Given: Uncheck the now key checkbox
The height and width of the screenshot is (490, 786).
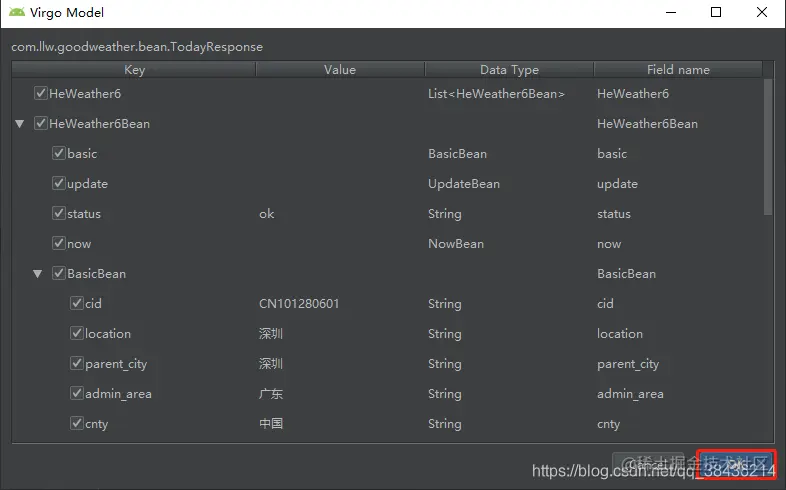Looking at the screenshot, I should (x=59, y=243).
